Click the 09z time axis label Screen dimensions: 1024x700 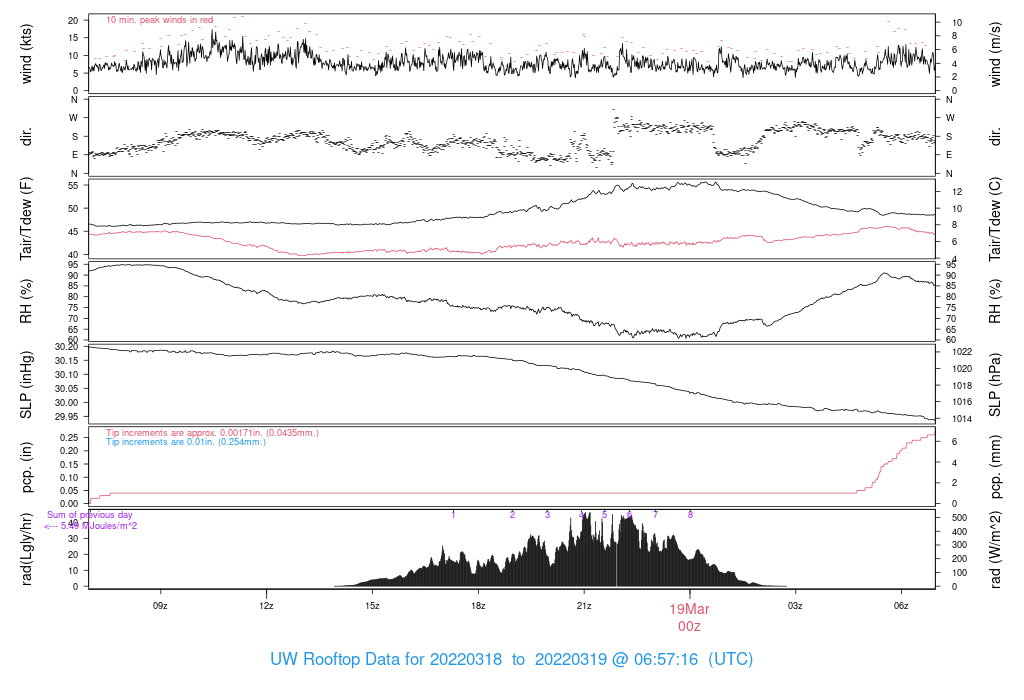pyautogui.click(x=160, y=606)
